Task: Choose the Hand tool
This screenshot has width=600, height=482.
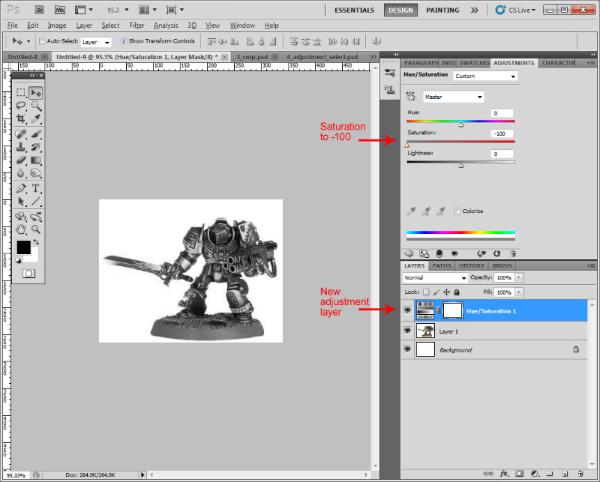Action: point(22,228)
